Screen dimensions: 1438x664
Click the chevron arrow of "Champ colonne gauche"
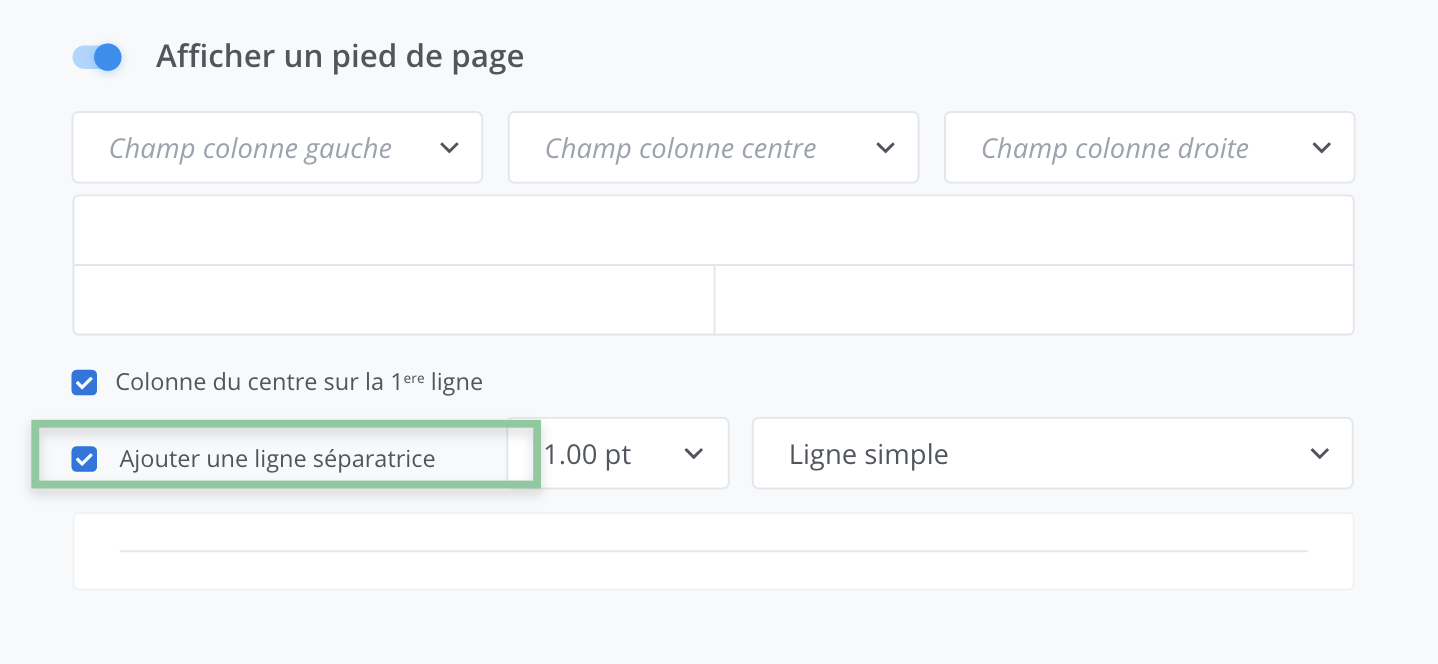coord(449,148)
